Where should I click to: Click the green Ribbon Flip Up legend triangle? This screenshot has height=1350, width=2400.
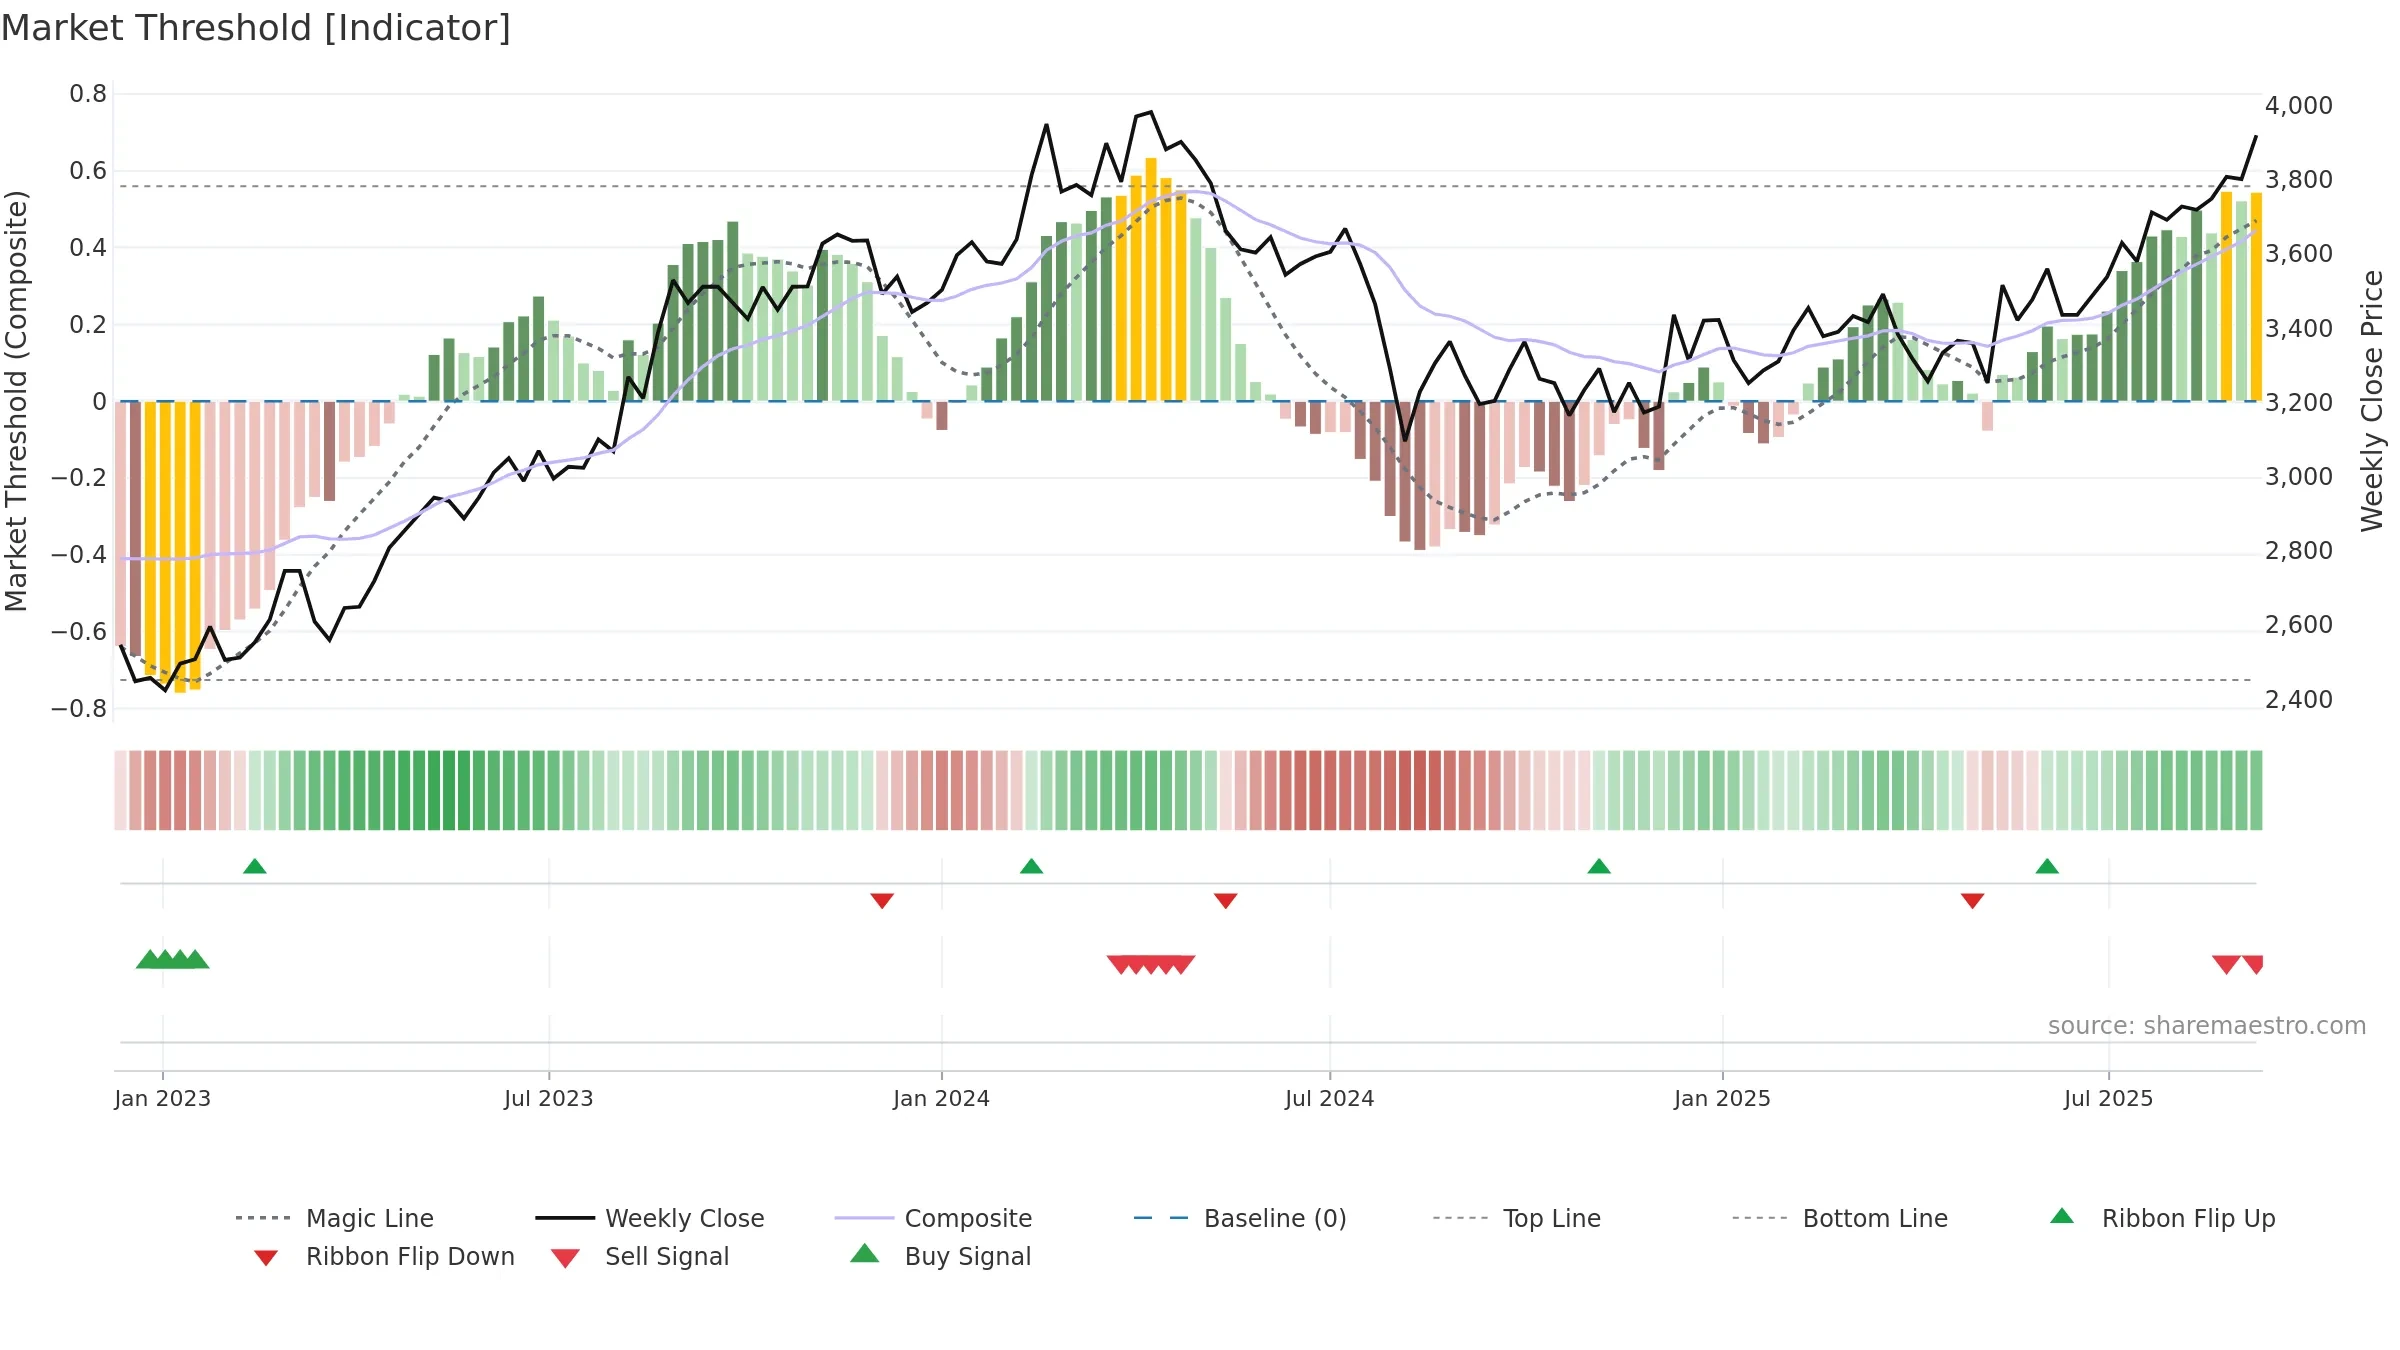point(2062,1216)
